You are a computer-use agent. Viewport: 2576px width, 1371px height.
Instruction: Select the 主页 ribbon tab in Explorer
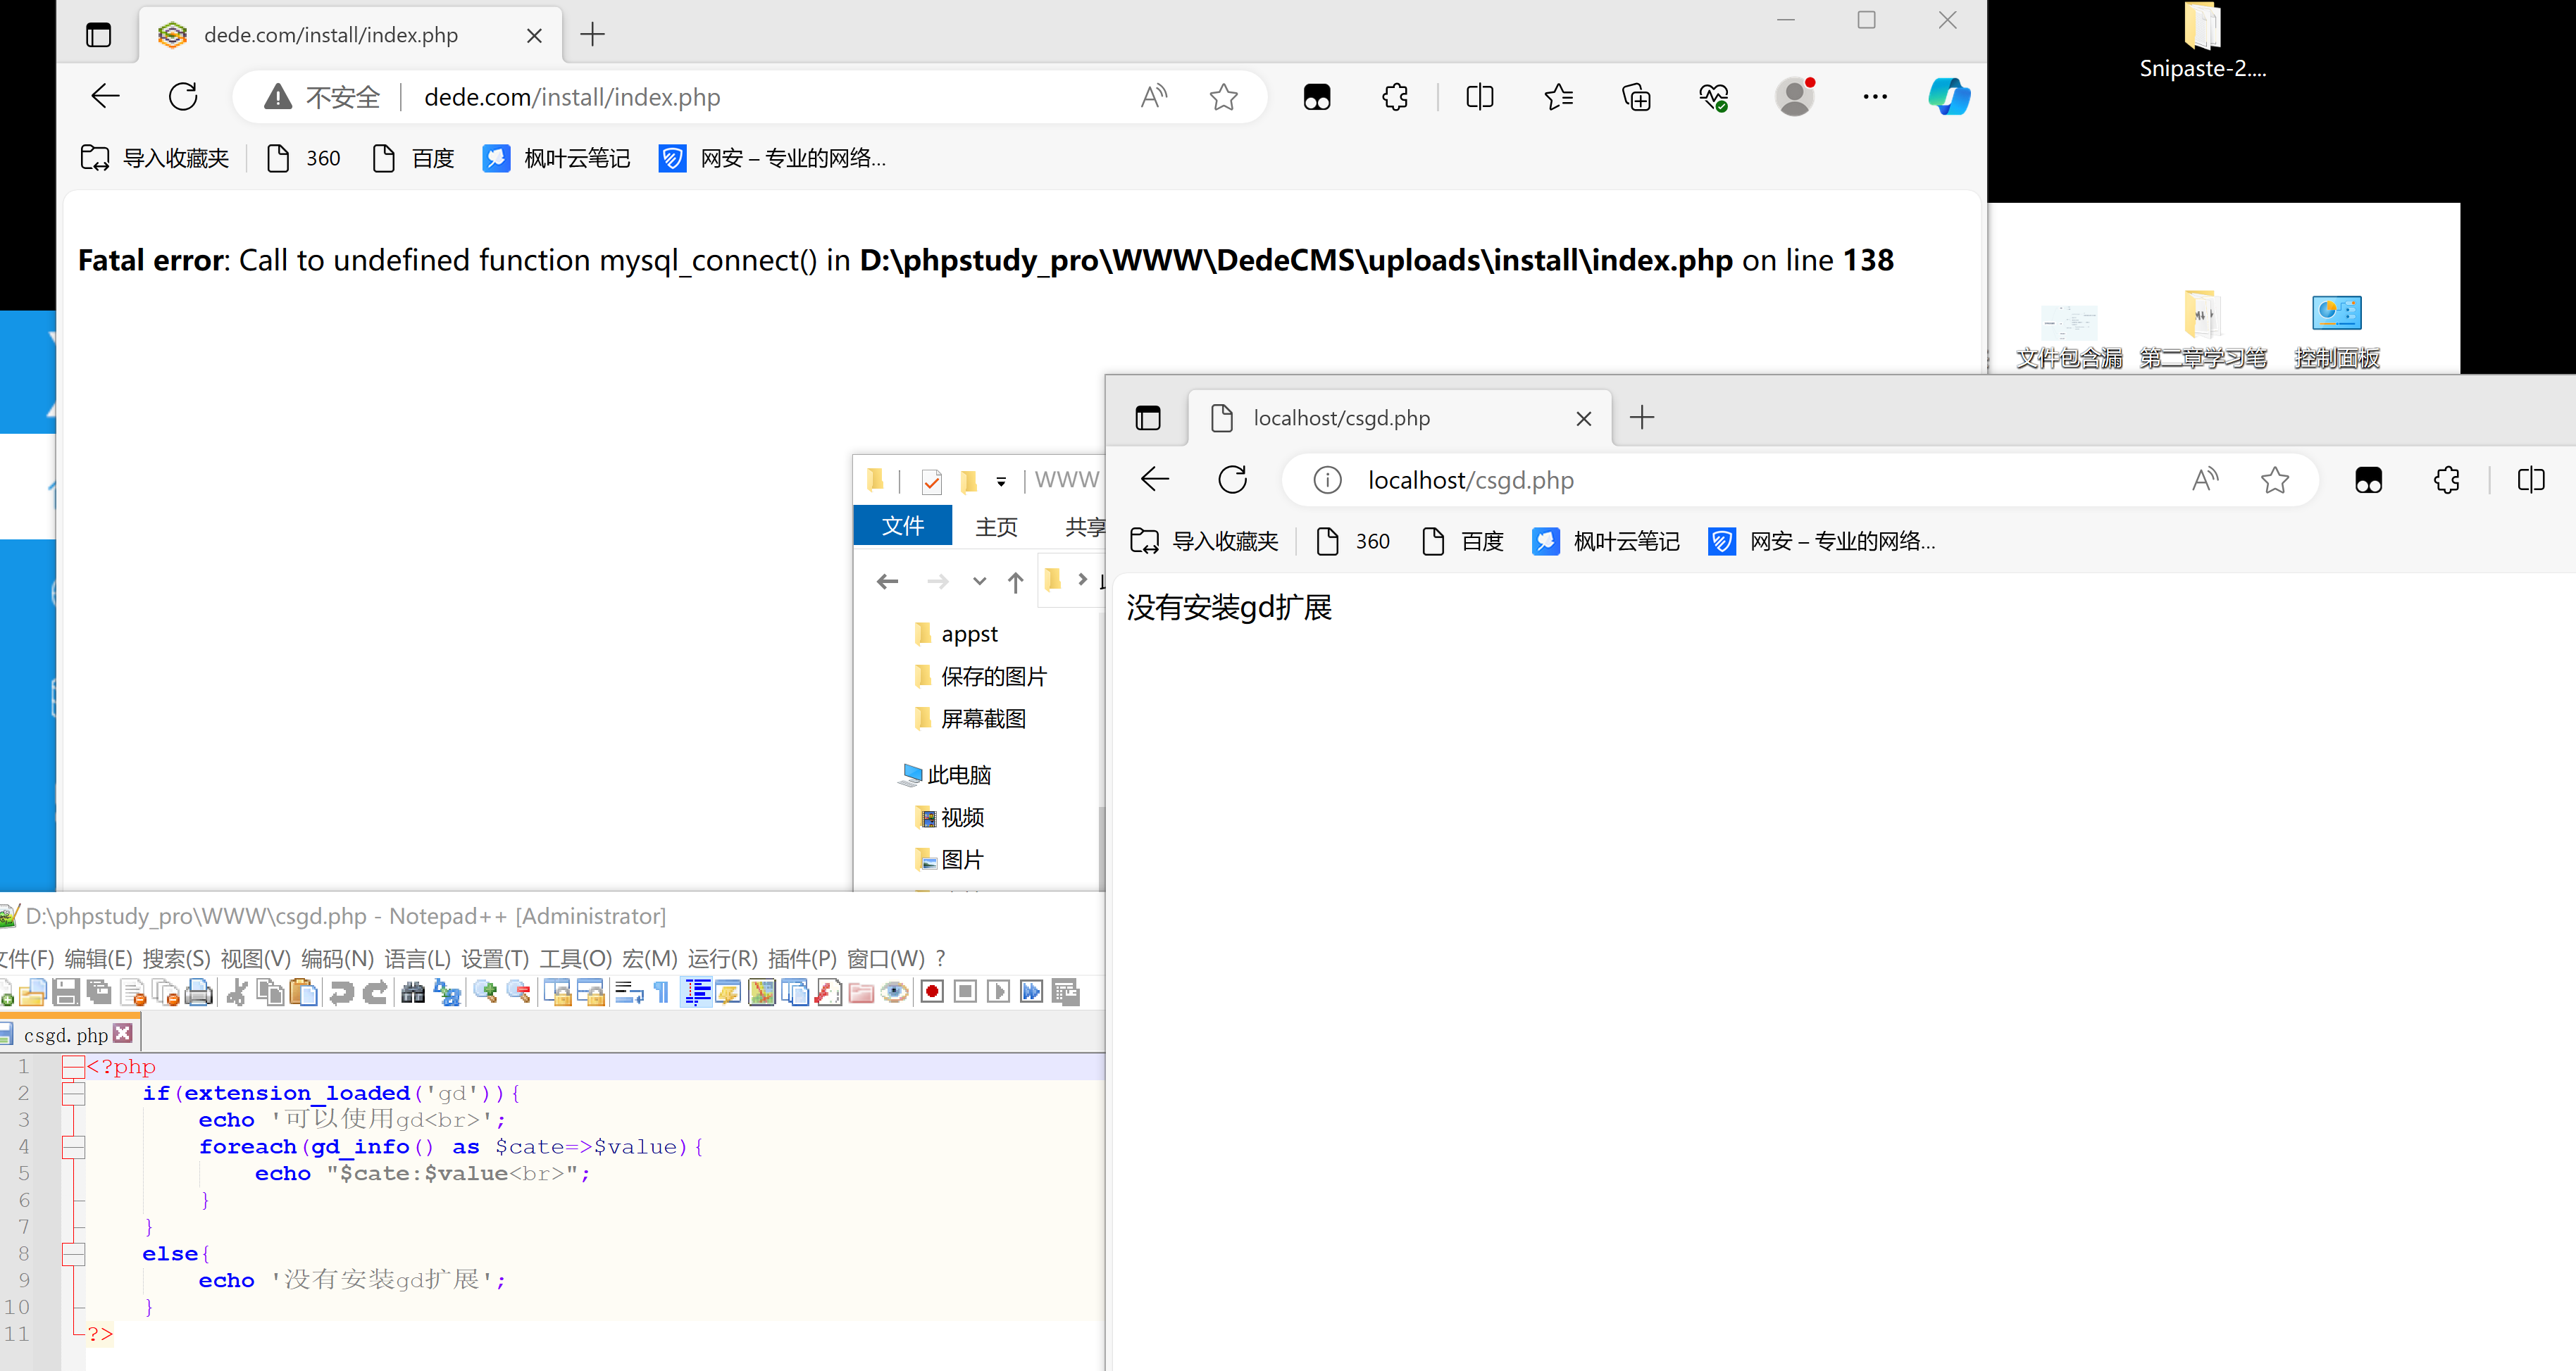pos(996,526)
